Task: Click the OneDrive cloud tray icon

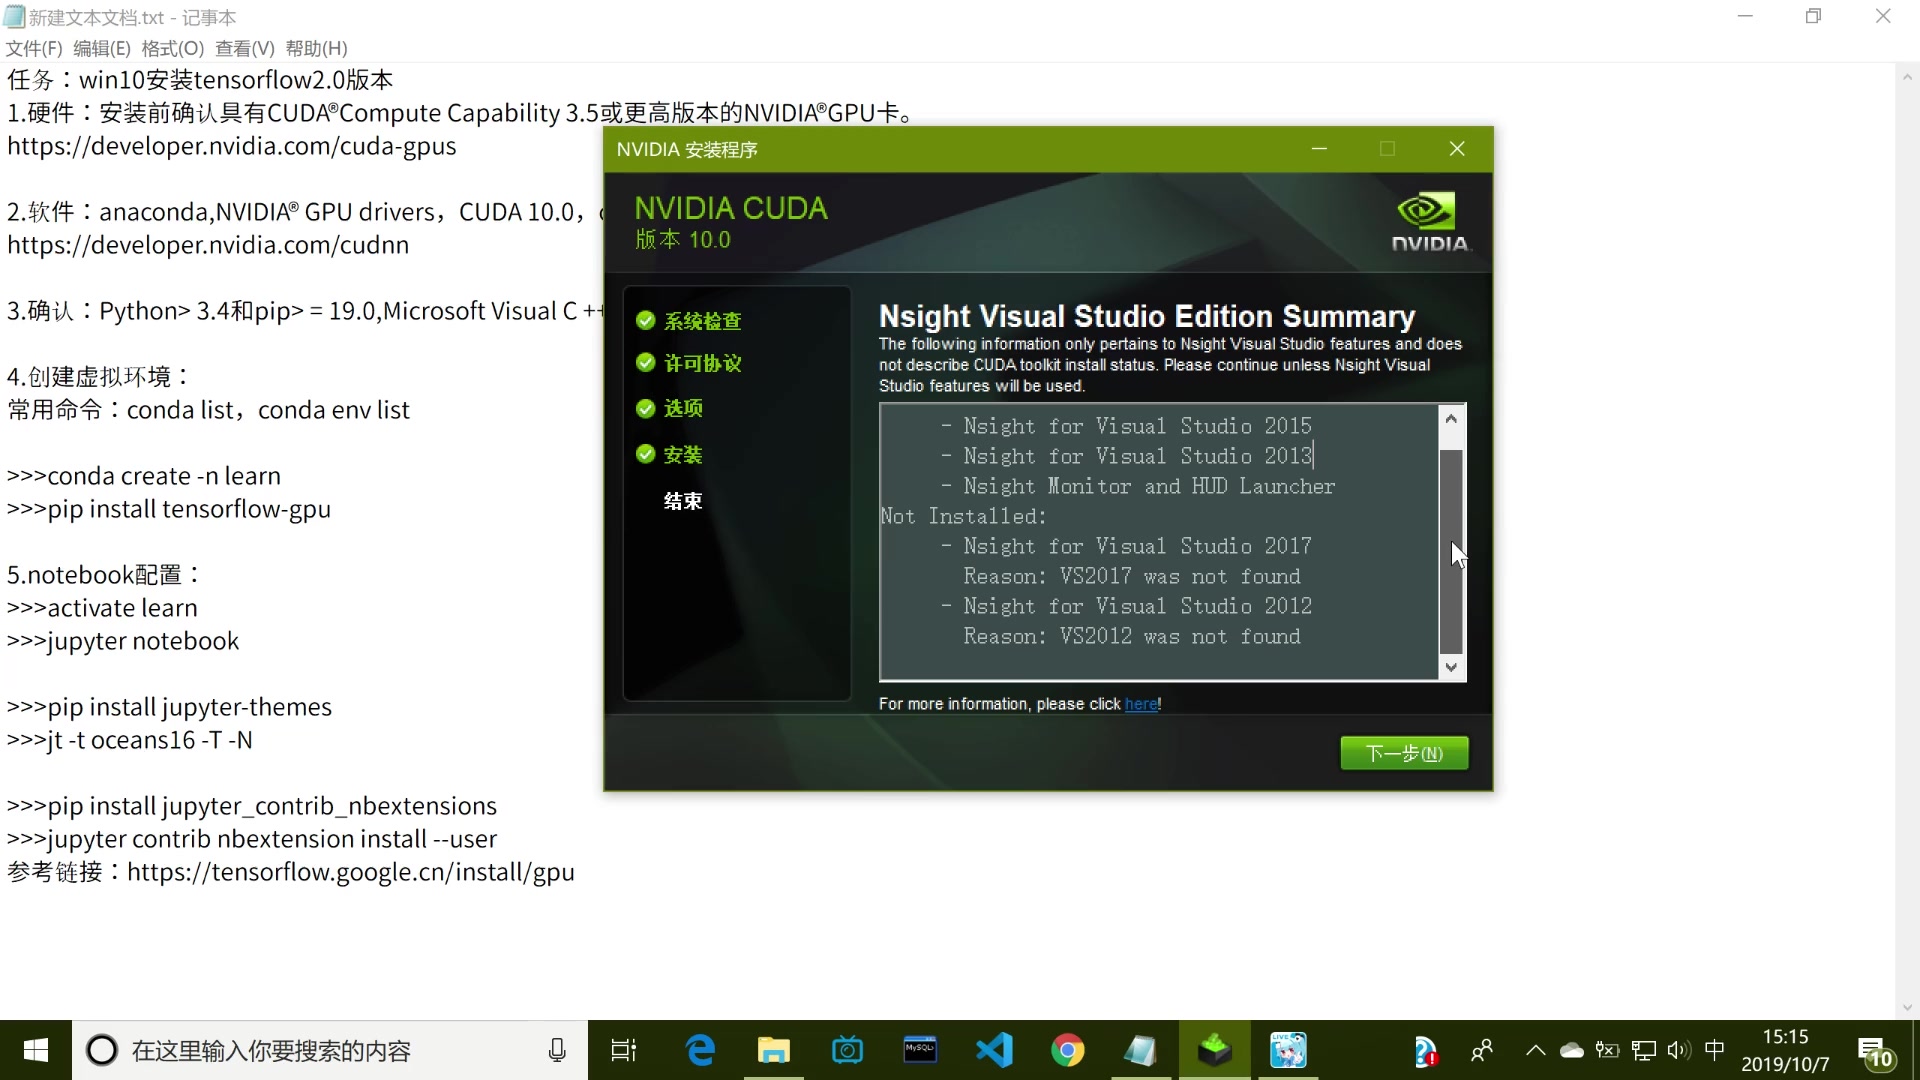Action: click(1572, 1050)
